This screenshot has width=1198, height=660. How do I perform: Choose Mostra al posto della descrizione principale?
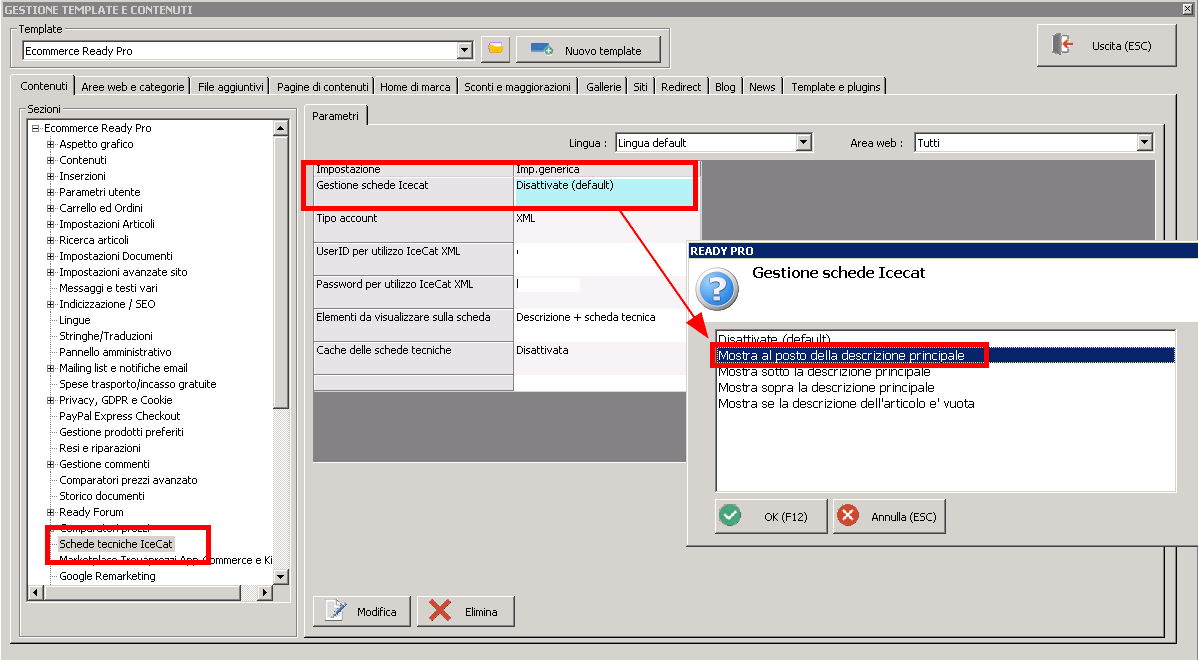(945, 355)
